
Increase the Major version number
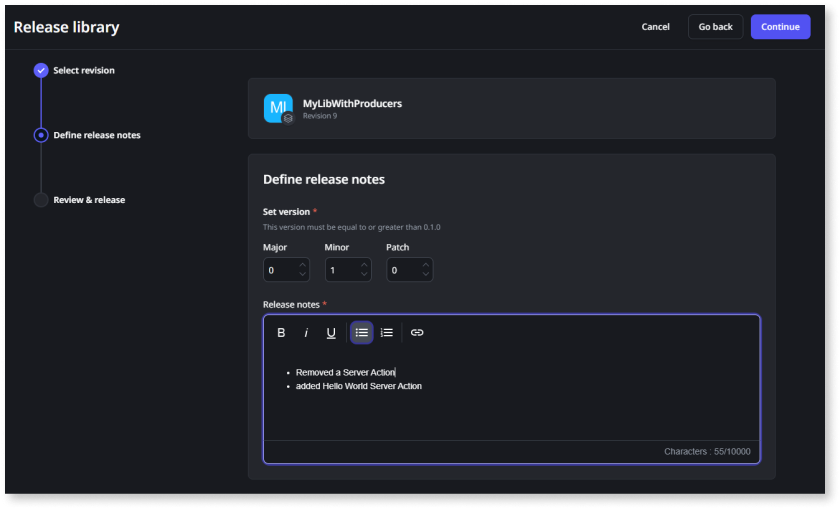coord(302,265)
